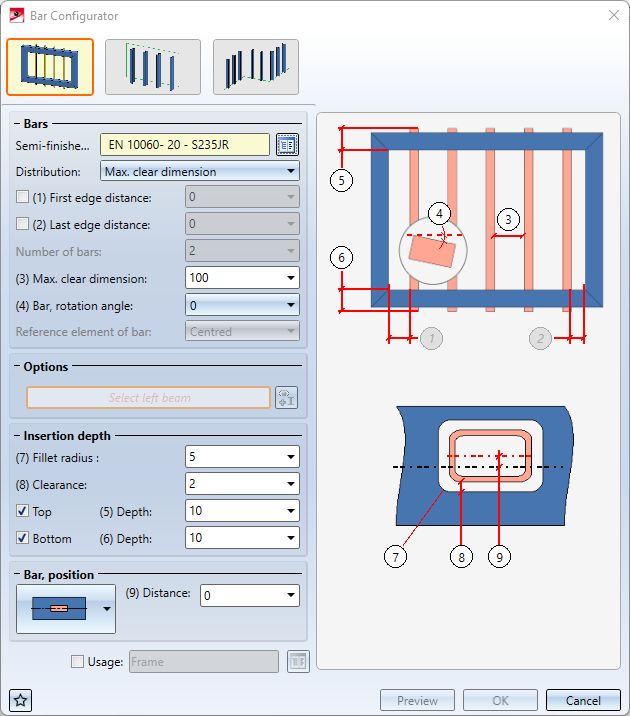Click the (3) Max. clear dimension label

point(81,279)
